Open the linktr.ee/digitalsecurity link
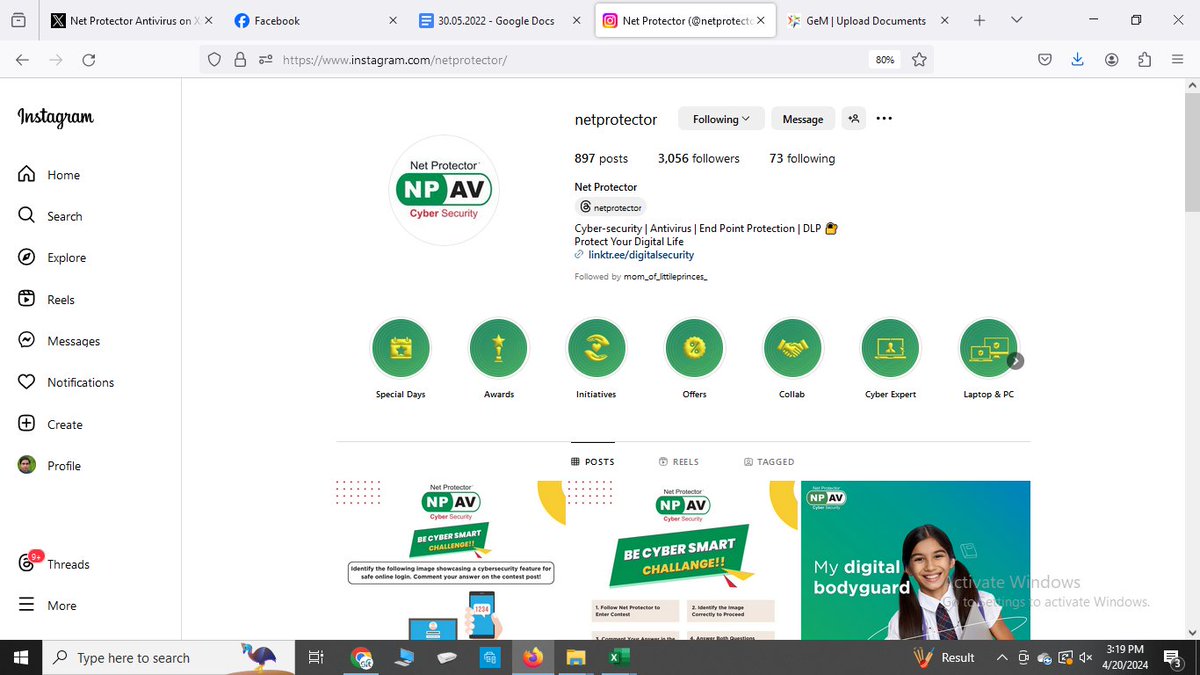The image size is (1200, 675). (640, 254)
